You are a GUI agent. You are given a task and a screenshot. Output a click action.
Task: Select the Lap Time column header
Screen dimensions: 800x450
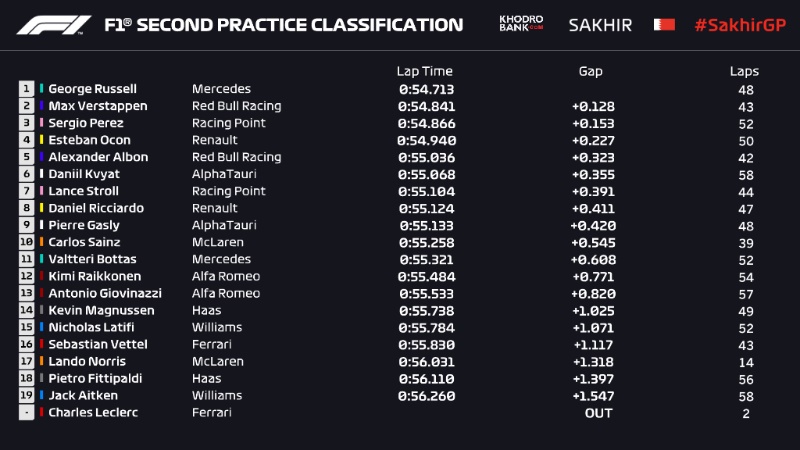(424, 71)
